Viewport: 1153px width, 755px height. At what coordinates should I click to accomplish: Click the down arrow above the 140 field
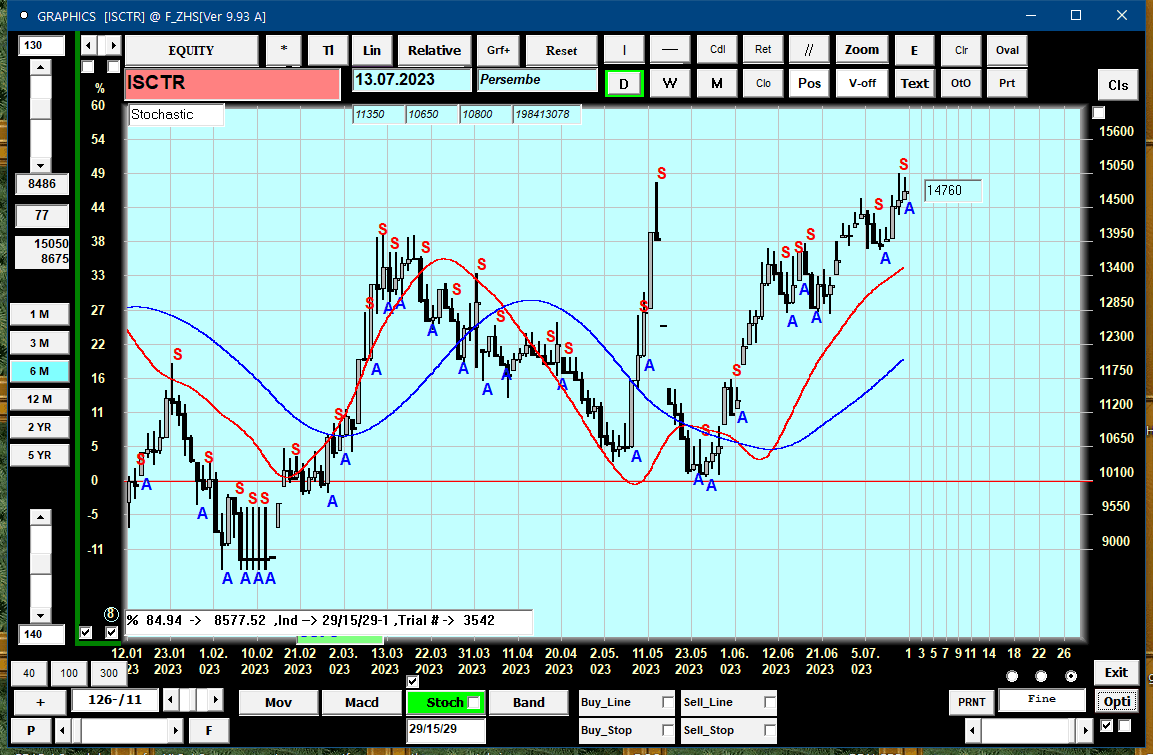pos(40,615)
